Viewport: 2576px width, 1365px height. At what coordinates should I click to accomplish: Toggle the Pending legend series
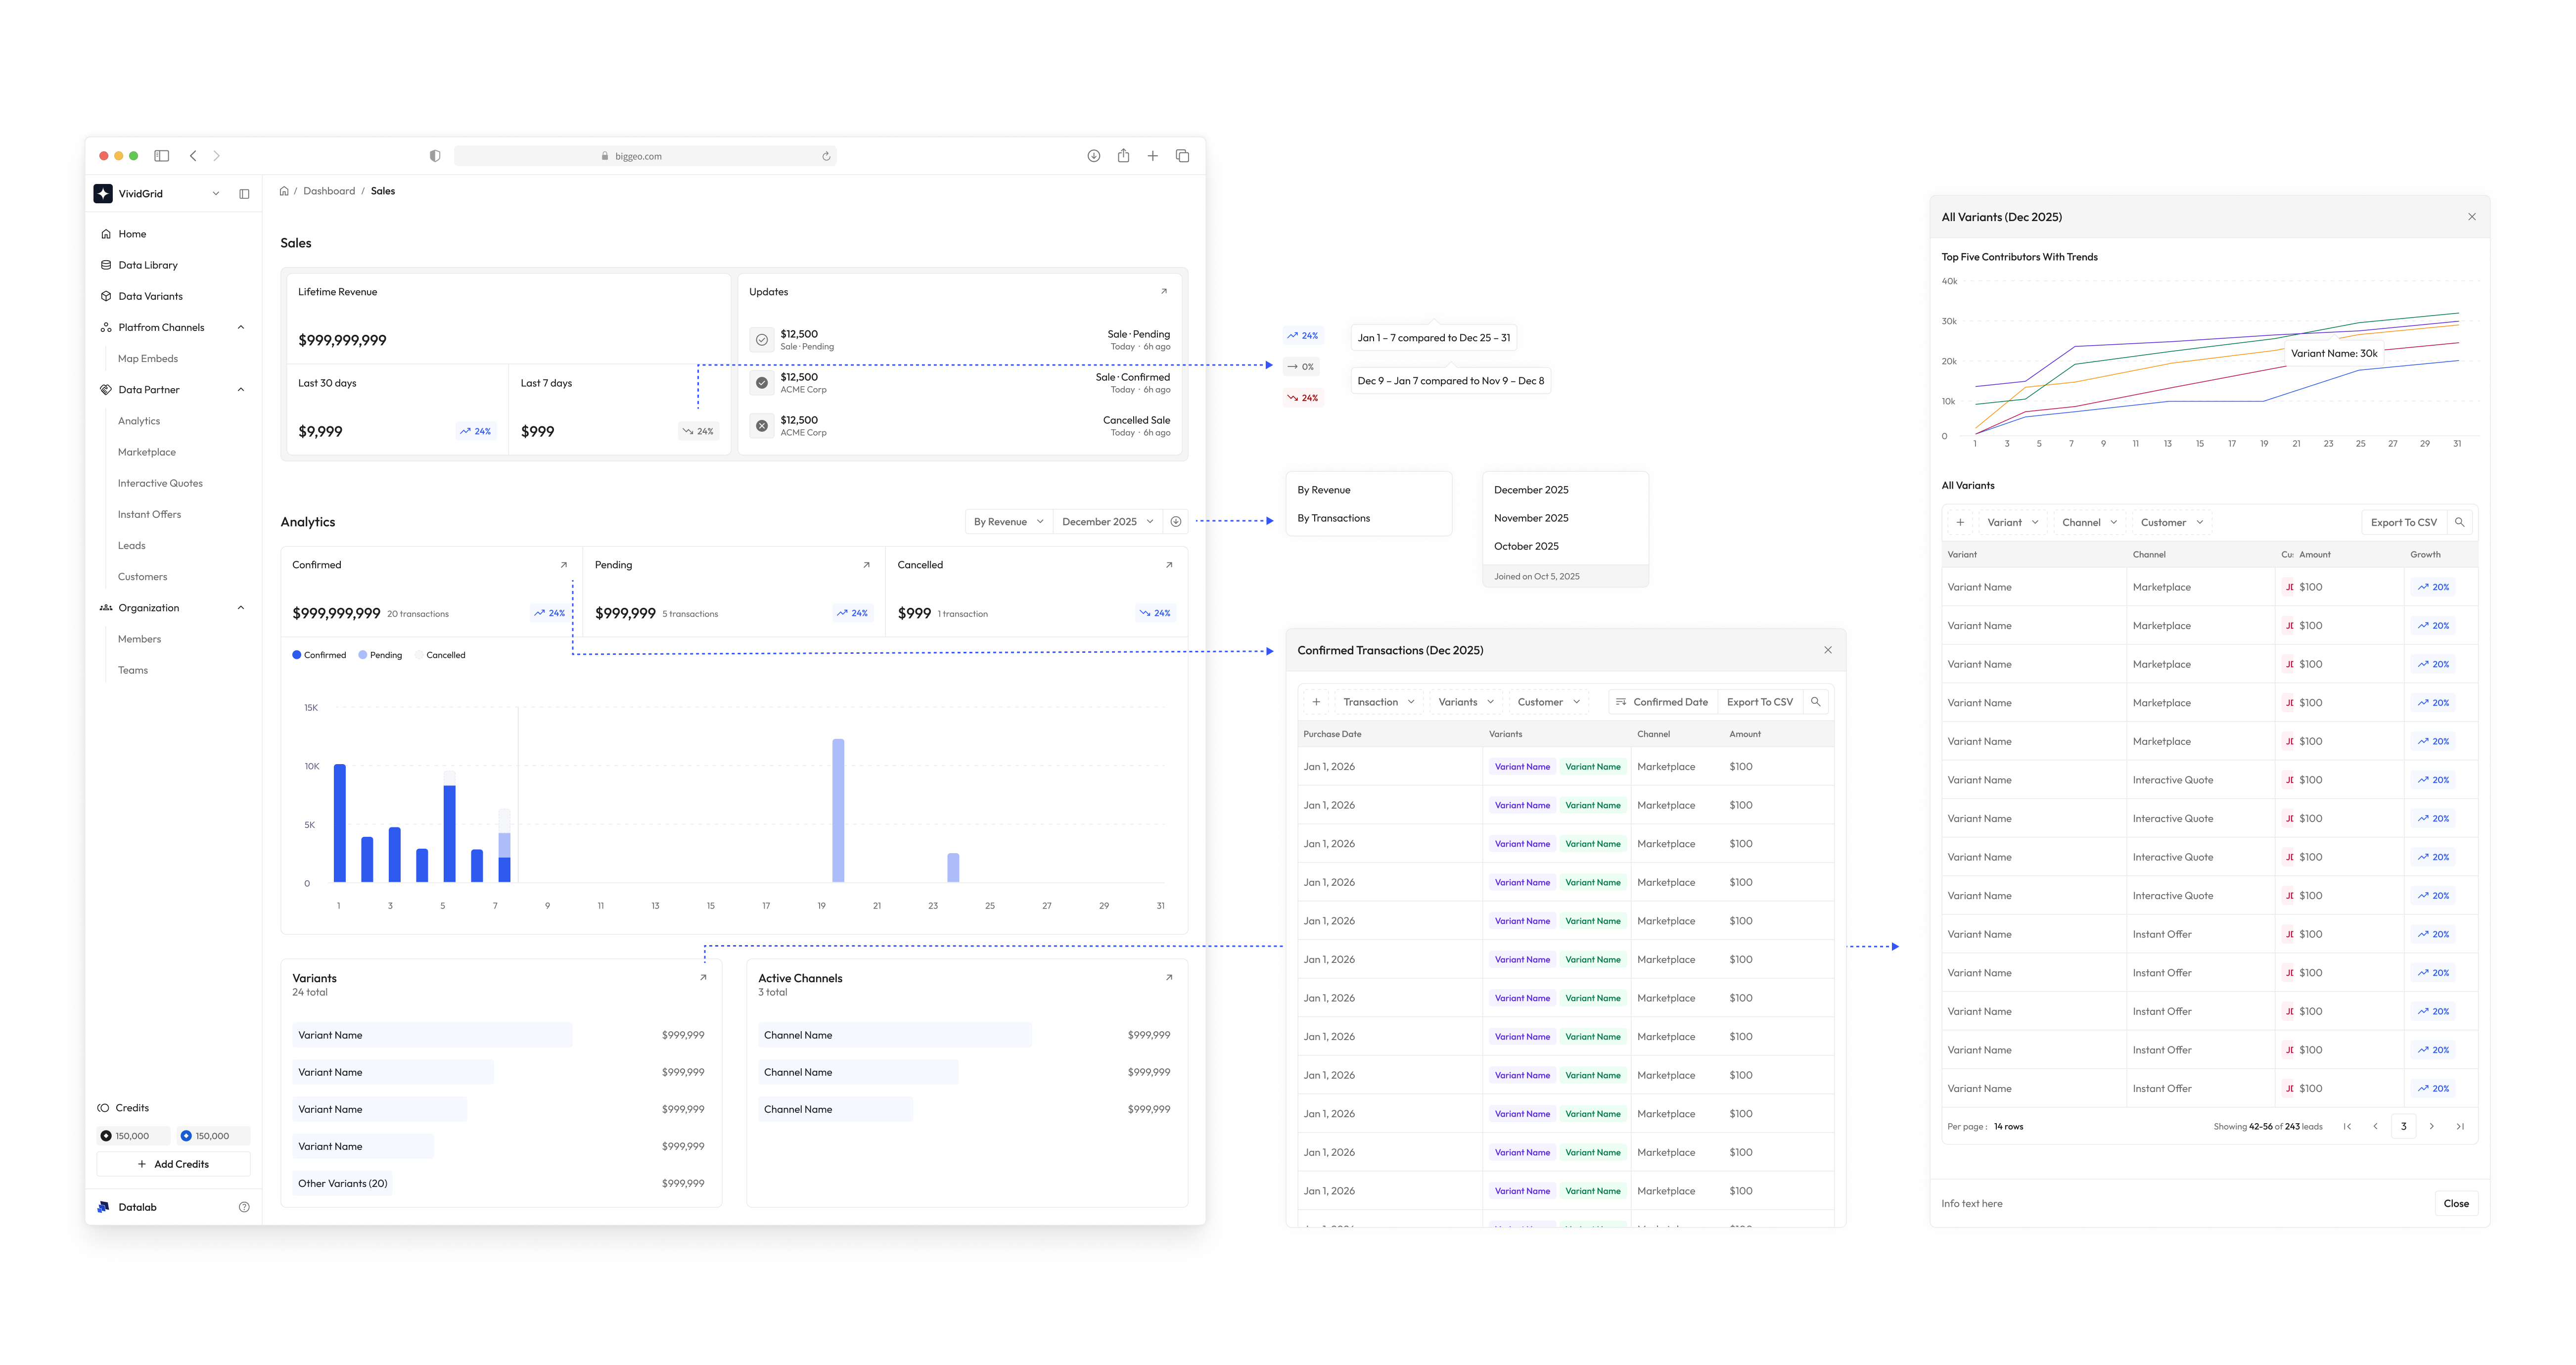coord(380,655)
